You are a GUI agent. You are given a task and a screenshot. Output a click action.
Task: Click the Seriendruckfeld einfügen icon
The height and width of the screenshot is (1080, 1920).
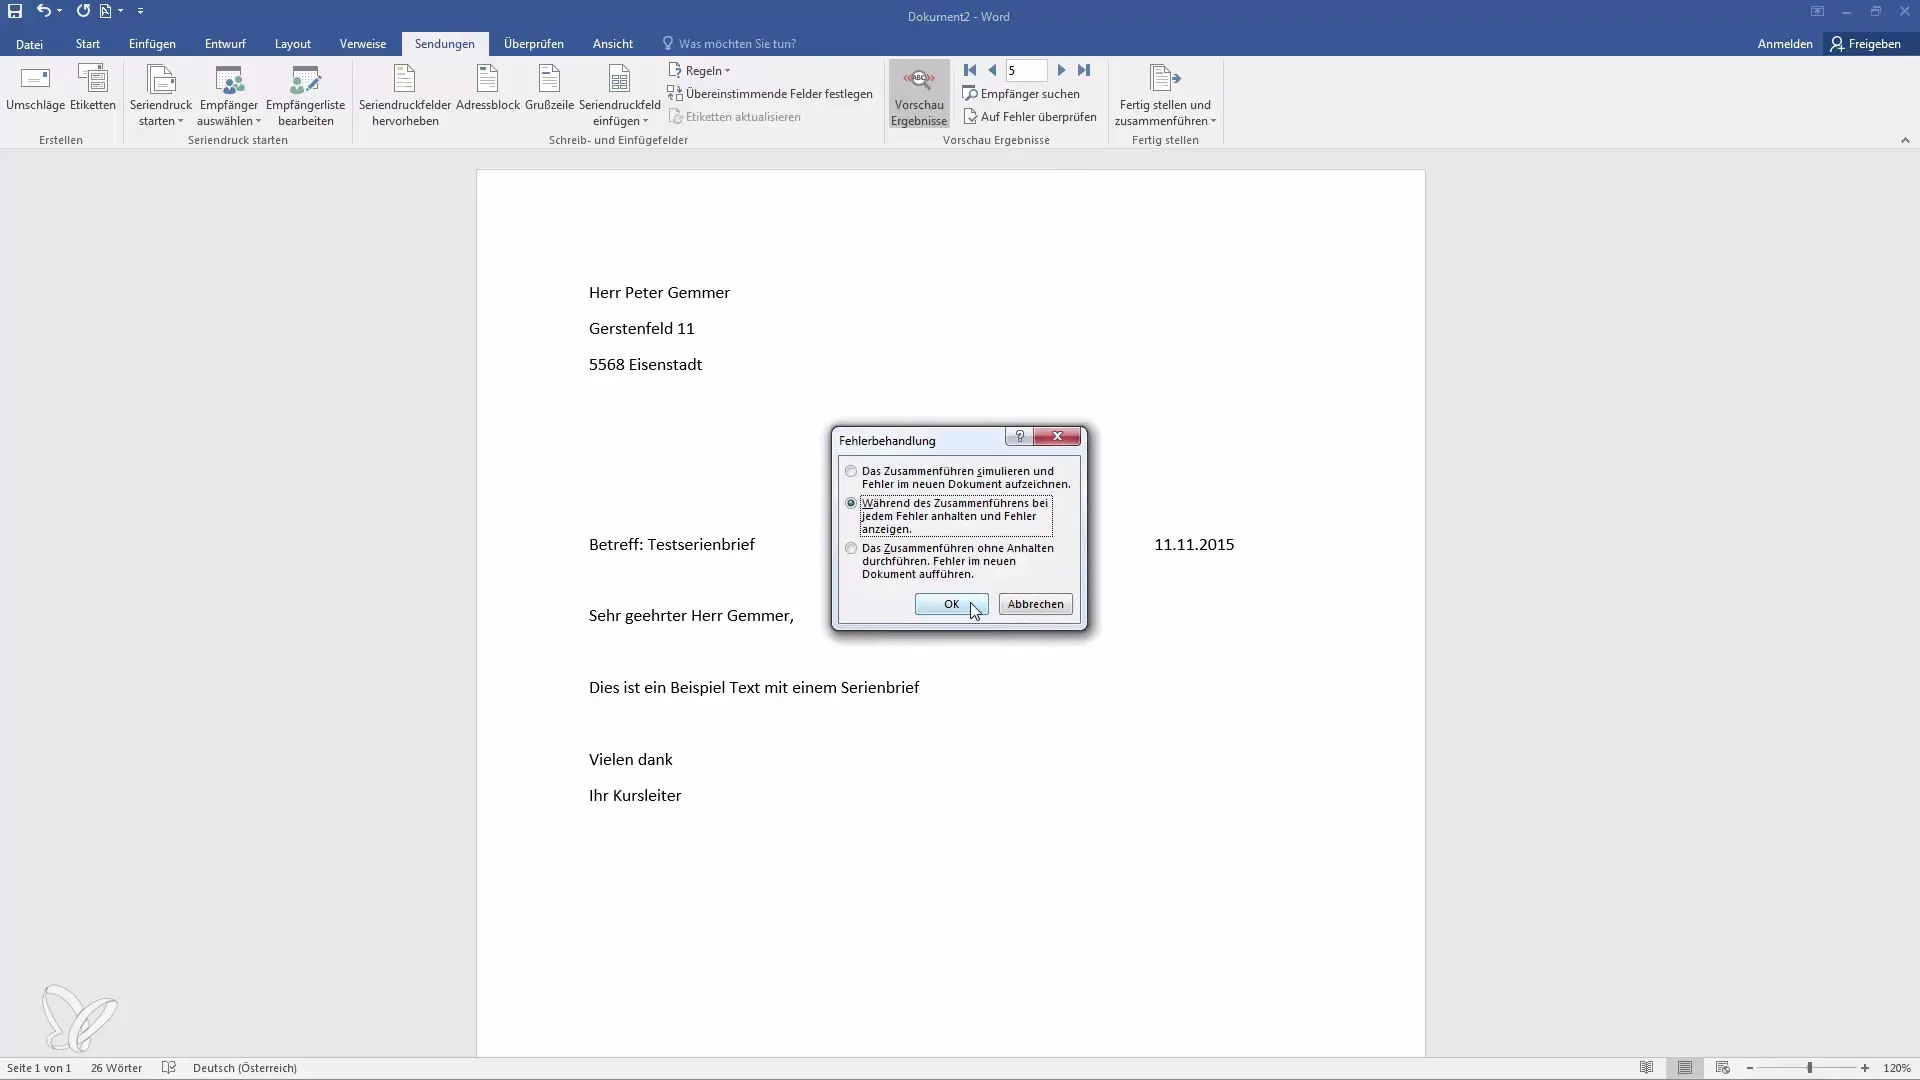coord(619,80)
